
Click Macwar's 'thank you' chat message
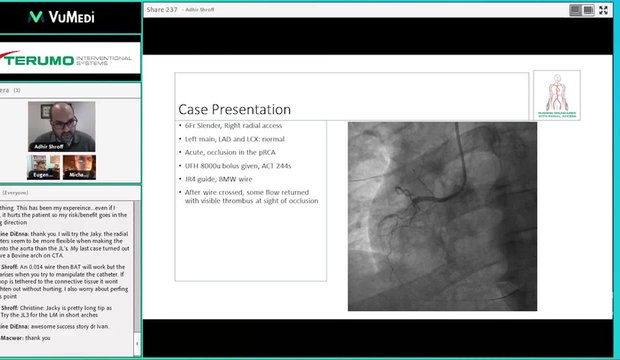pyautogui.click(x=25, y=338)
